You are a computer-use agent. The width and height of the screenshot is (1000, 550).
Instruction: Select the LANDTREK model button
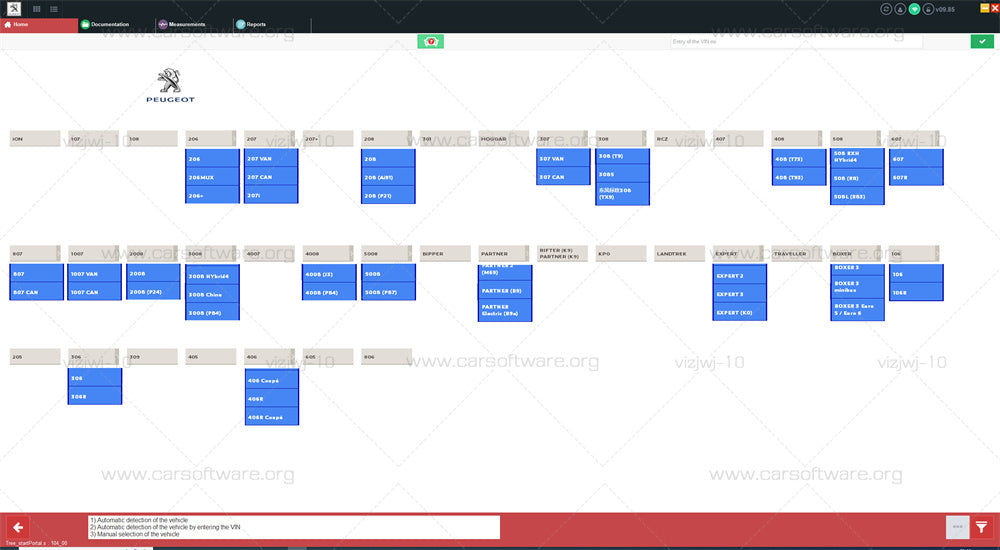pos(680,253)
